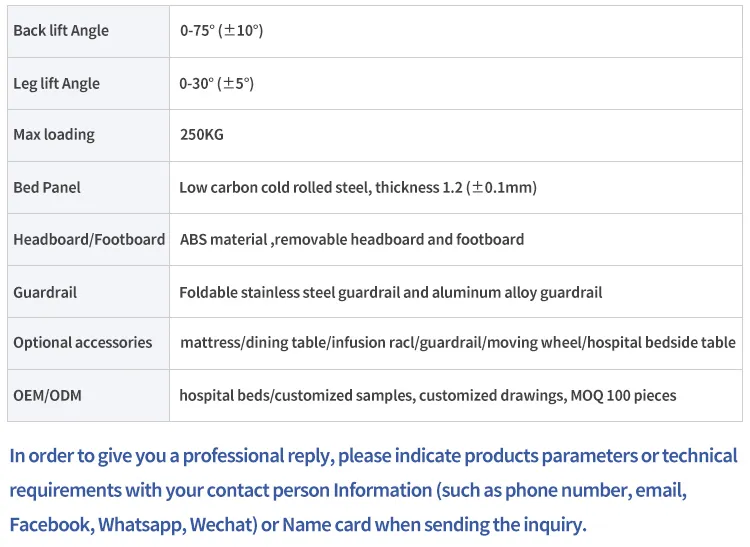Select the MOQ 100 pieces text
Viewport: 750px width, 547px height.
point(623,395)
